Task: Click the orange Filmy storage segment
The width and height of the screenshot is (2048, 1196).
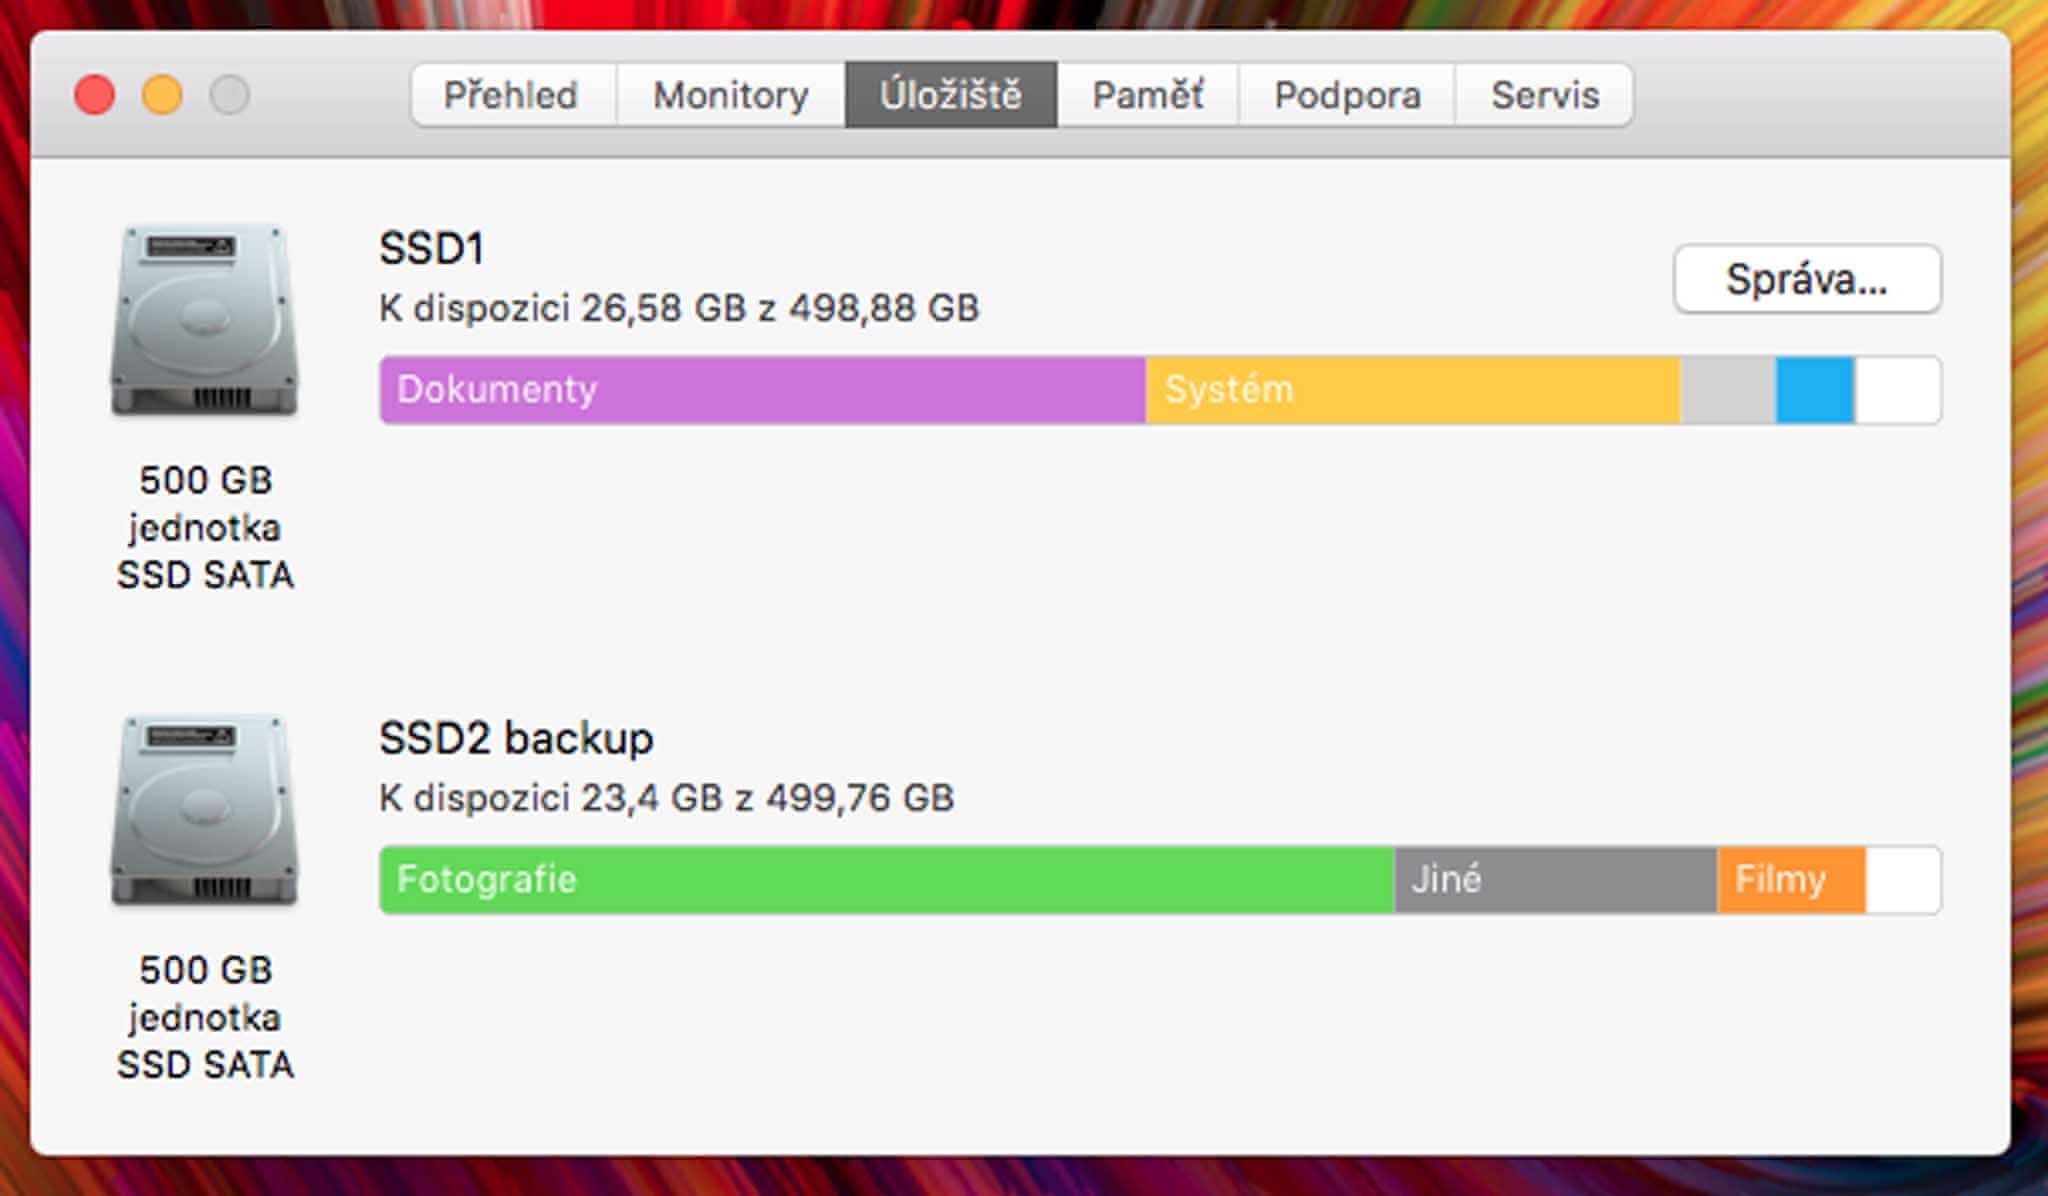Action: [x=1790, y=880]
